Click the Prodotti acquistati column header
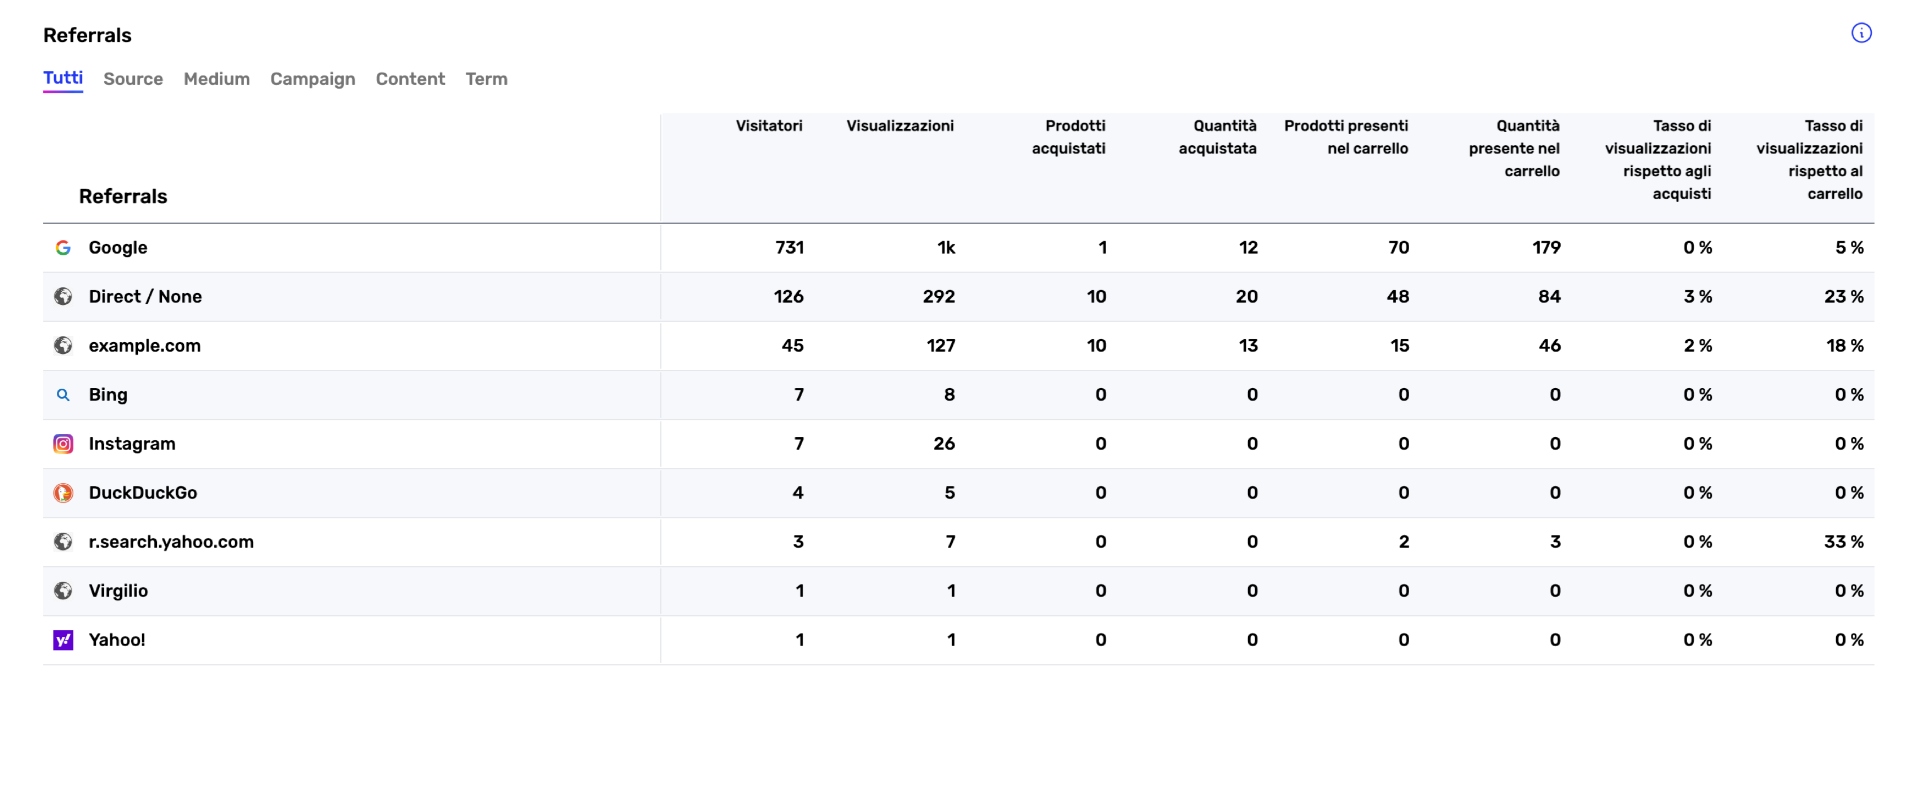Viewport: 1920px width, 800px height. (x=1069, y=137)
